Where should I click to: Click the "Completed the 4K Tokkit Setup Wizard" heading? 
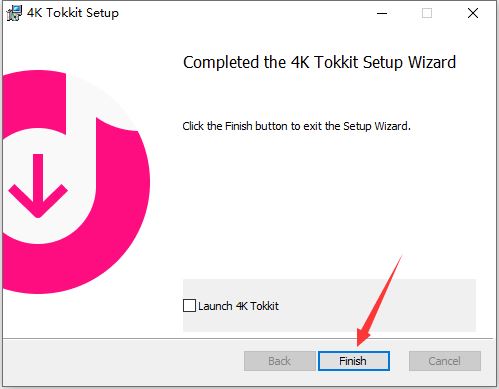319,62
